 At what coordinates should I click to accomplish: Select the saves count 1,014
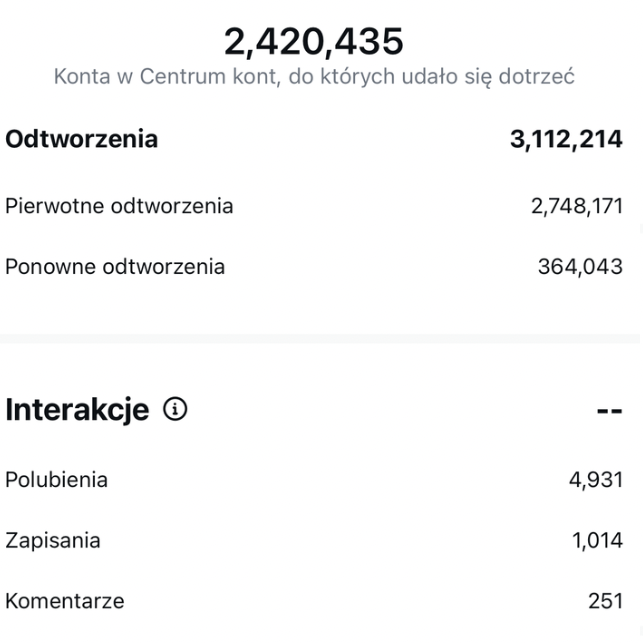point(597,541)
